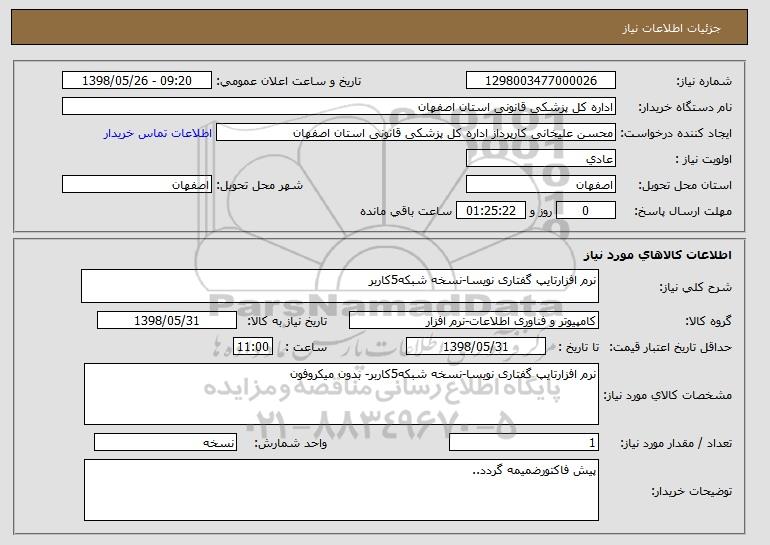Click the تاریخ نیاز به کالا field

(x=167, y=321)
